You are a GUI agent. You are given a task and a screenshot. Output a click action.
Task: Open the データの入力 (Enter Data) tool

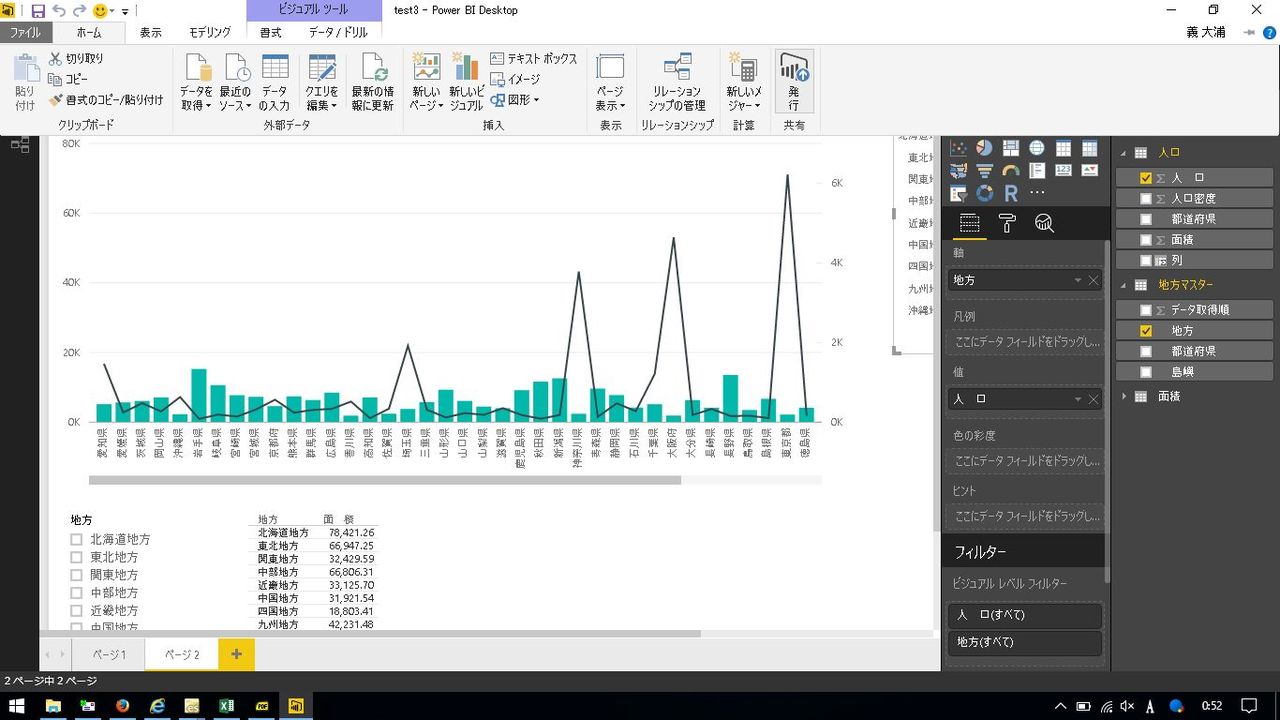coord(274,82)
